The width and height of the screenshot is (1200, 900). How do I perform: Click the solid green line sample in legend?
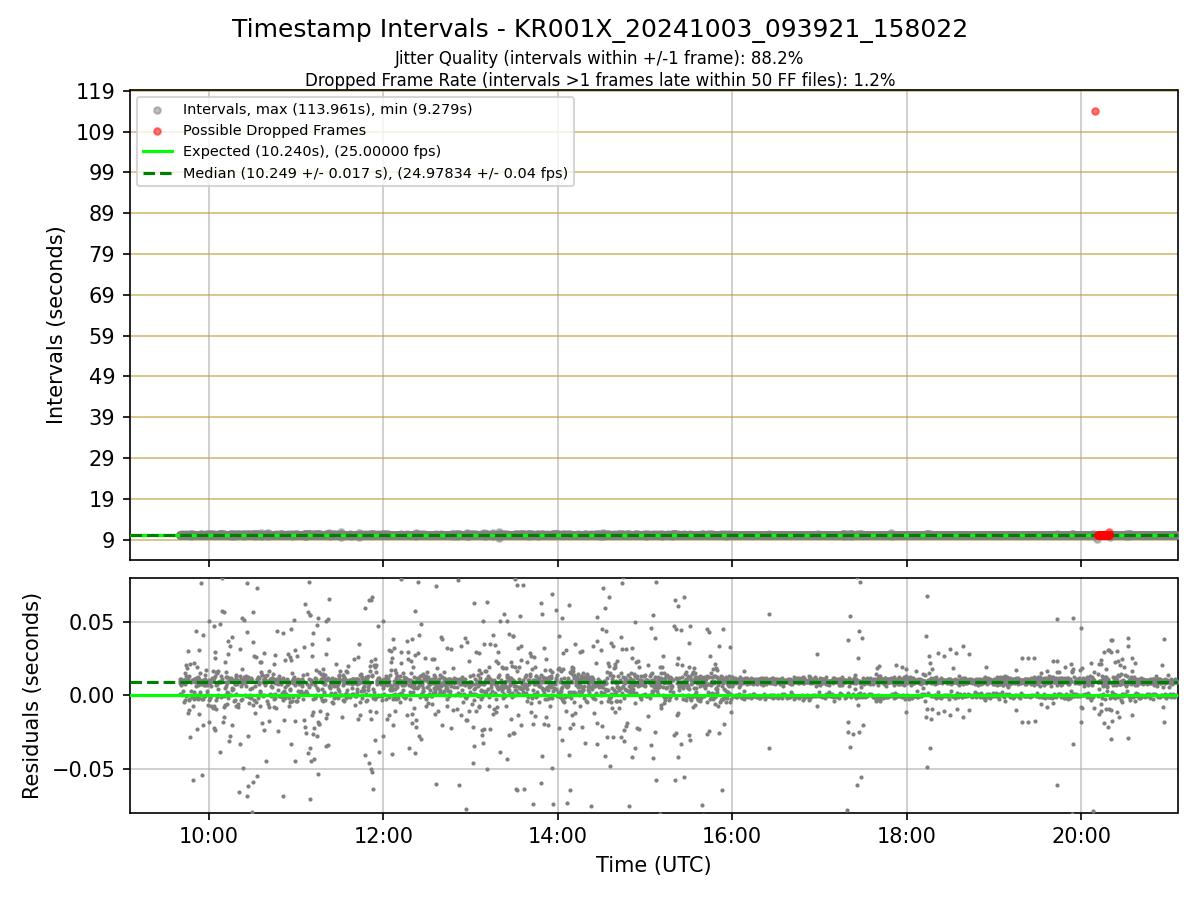tap(157, 152)
